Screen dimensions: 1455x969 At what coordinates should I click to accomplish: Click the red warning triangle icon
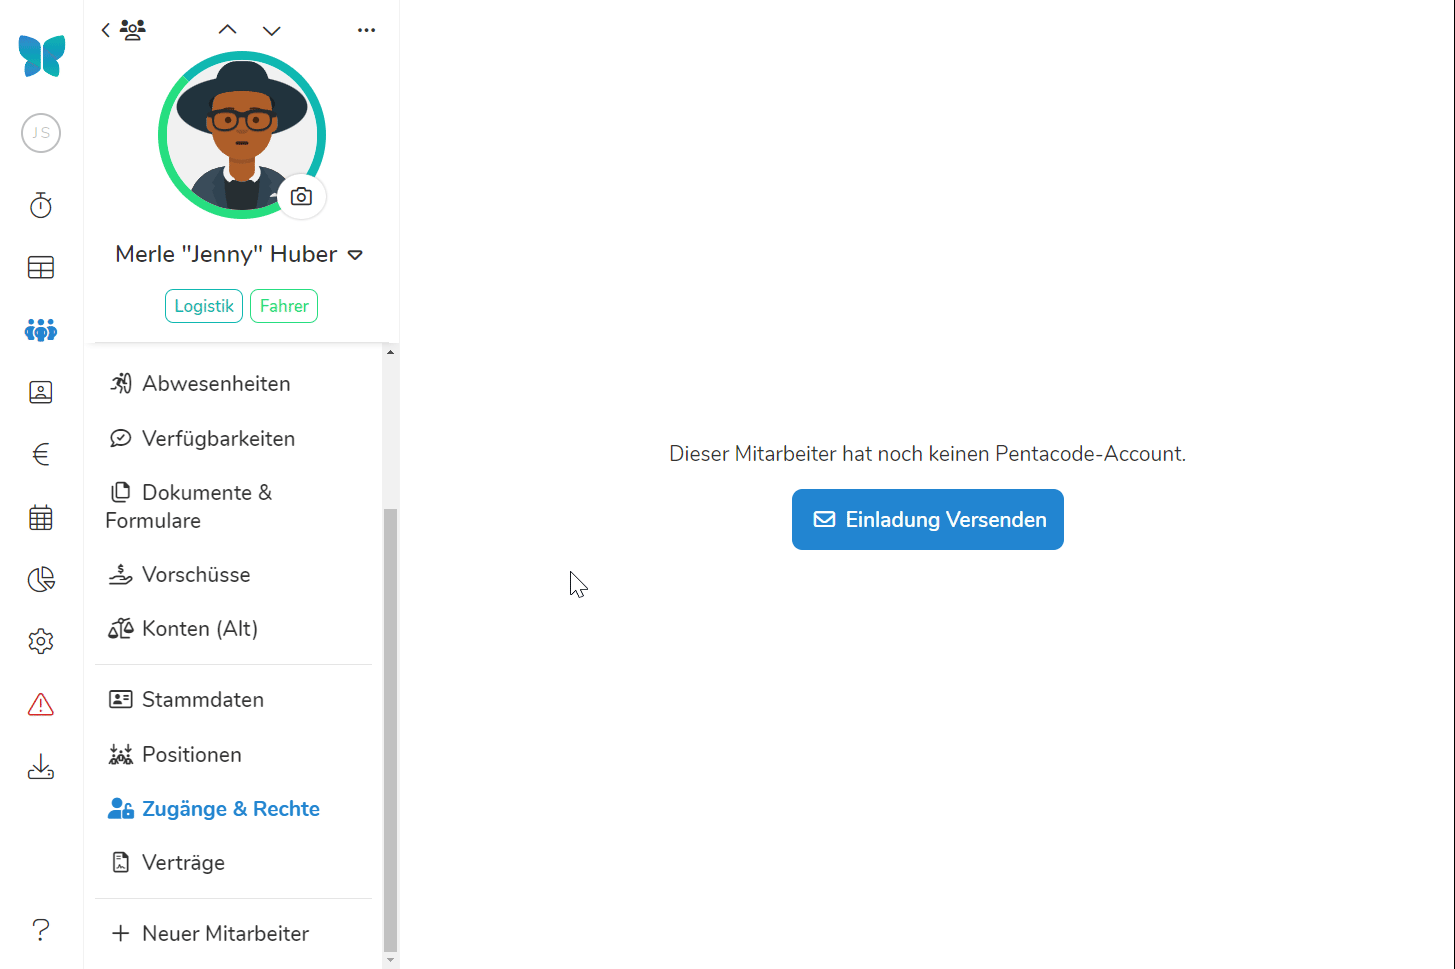point(41,705)
